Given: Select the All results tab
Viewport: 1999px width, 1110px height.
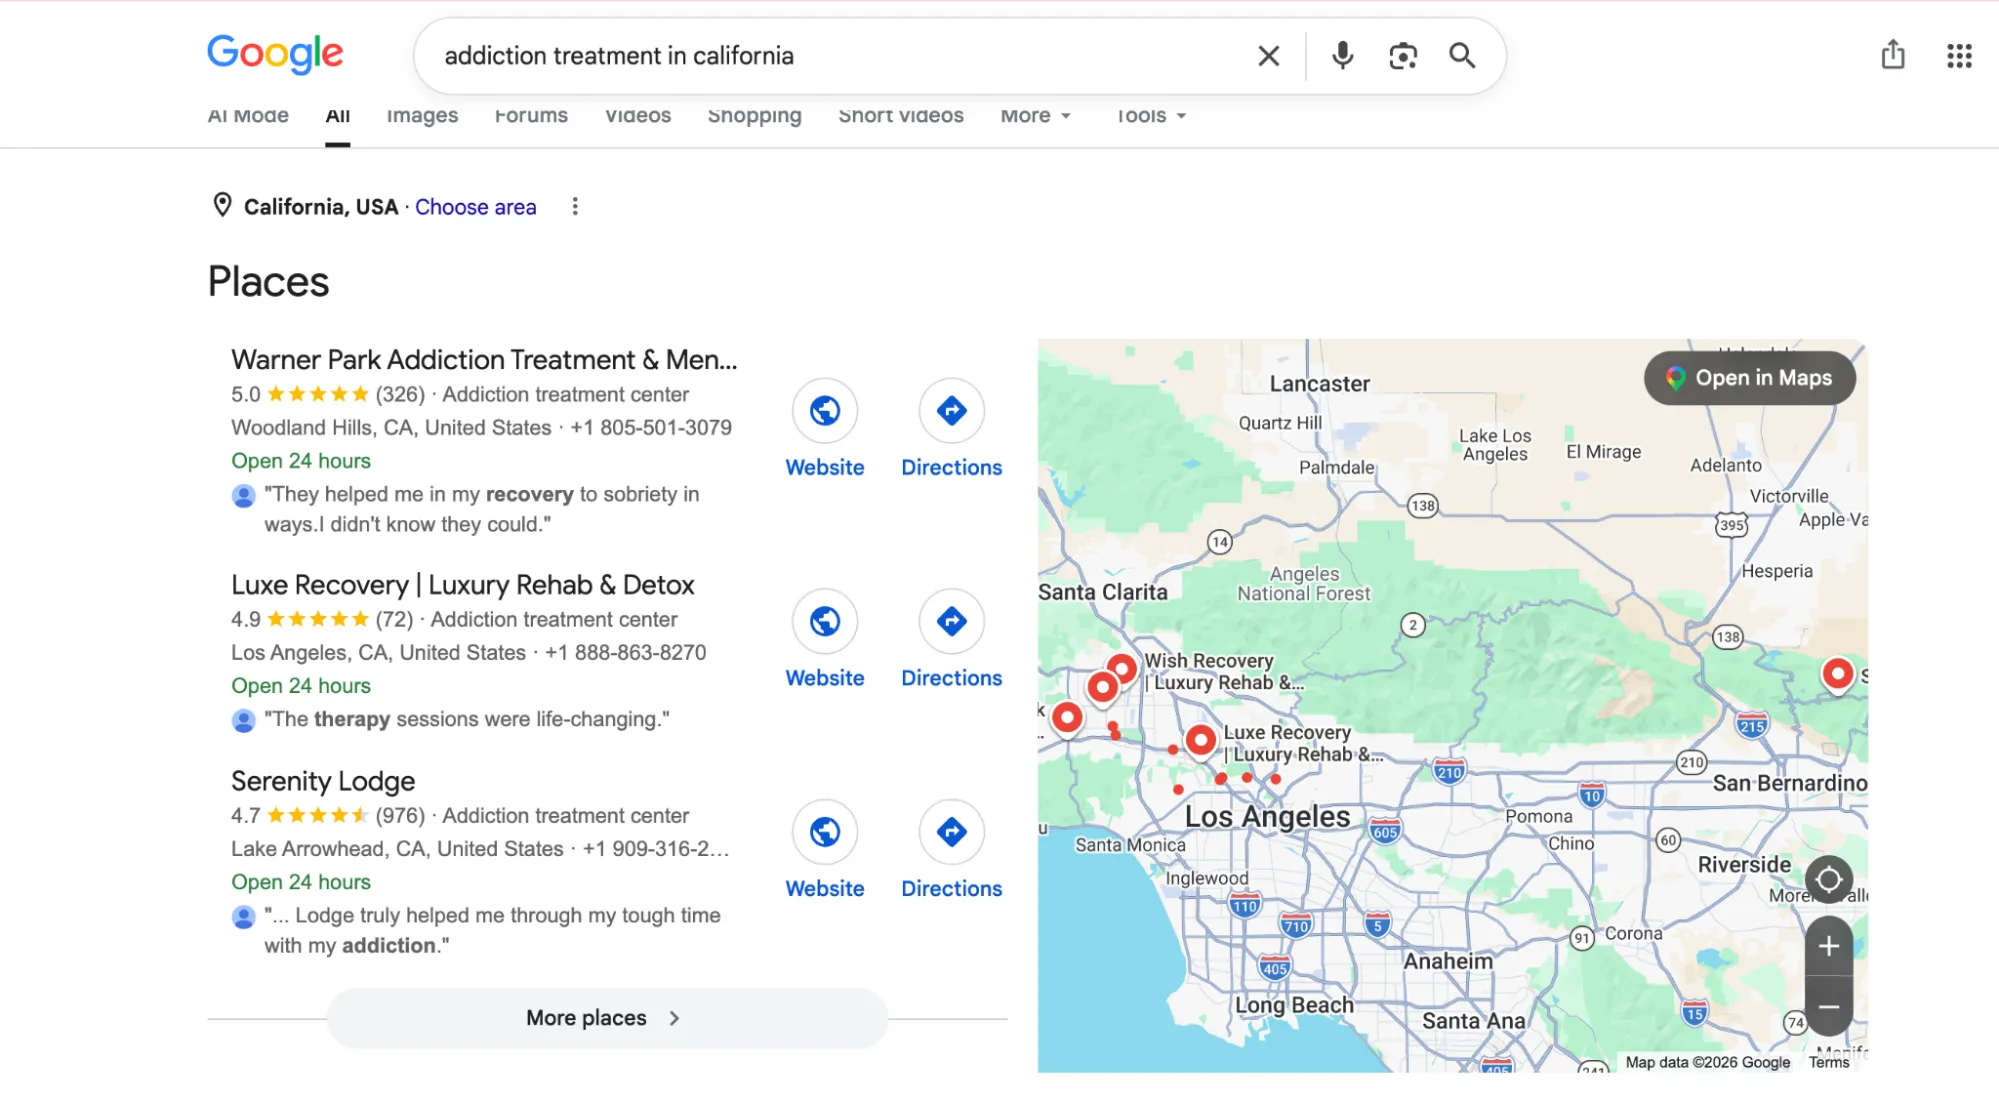Looking at the screenshot, I should 337,116.
